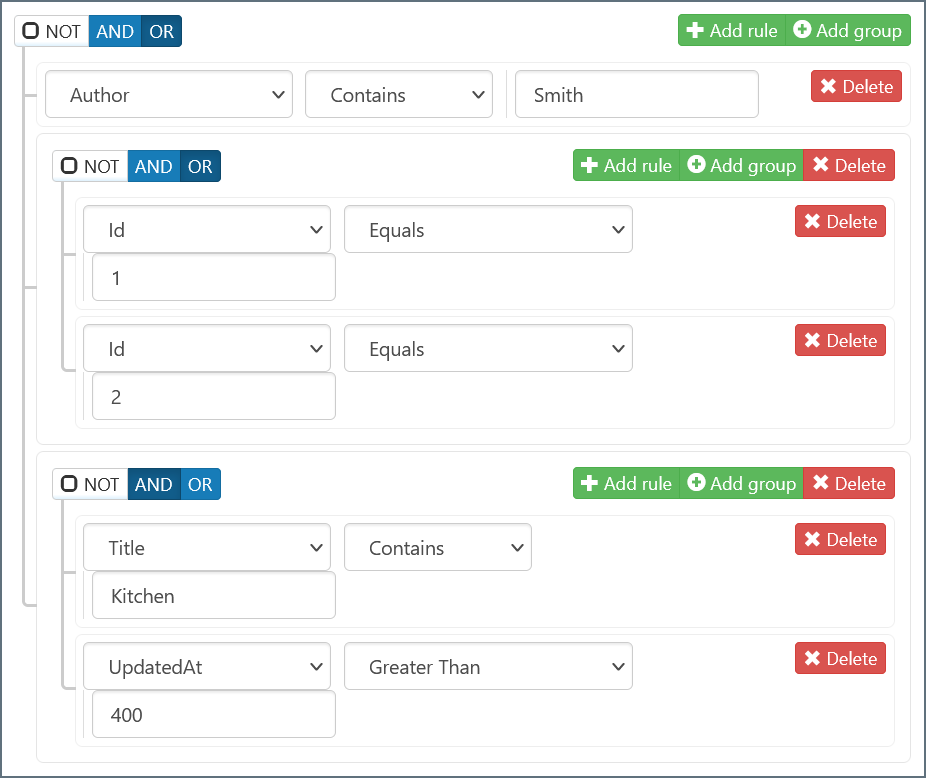Image resolution: width=926 pixels, height=778 pixels.
Task: Click the circled plus icon on the top-level Add group
Action: pos(802,31)
